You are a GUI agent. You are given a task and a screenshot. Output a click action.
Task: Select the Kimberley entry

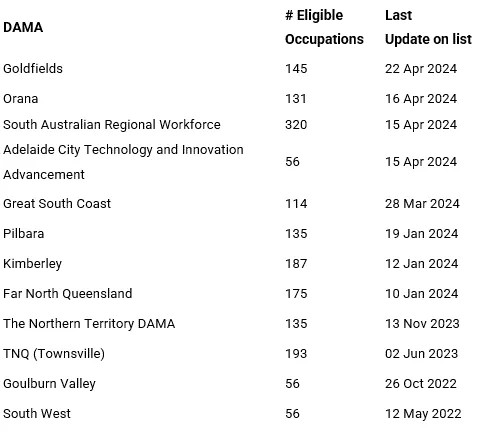pos(33,264)
